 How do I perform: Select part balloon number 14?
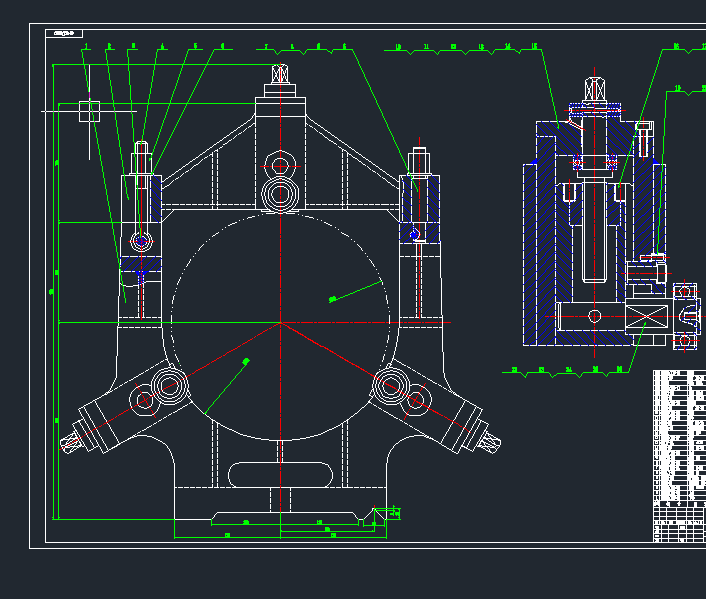[508, 46]
